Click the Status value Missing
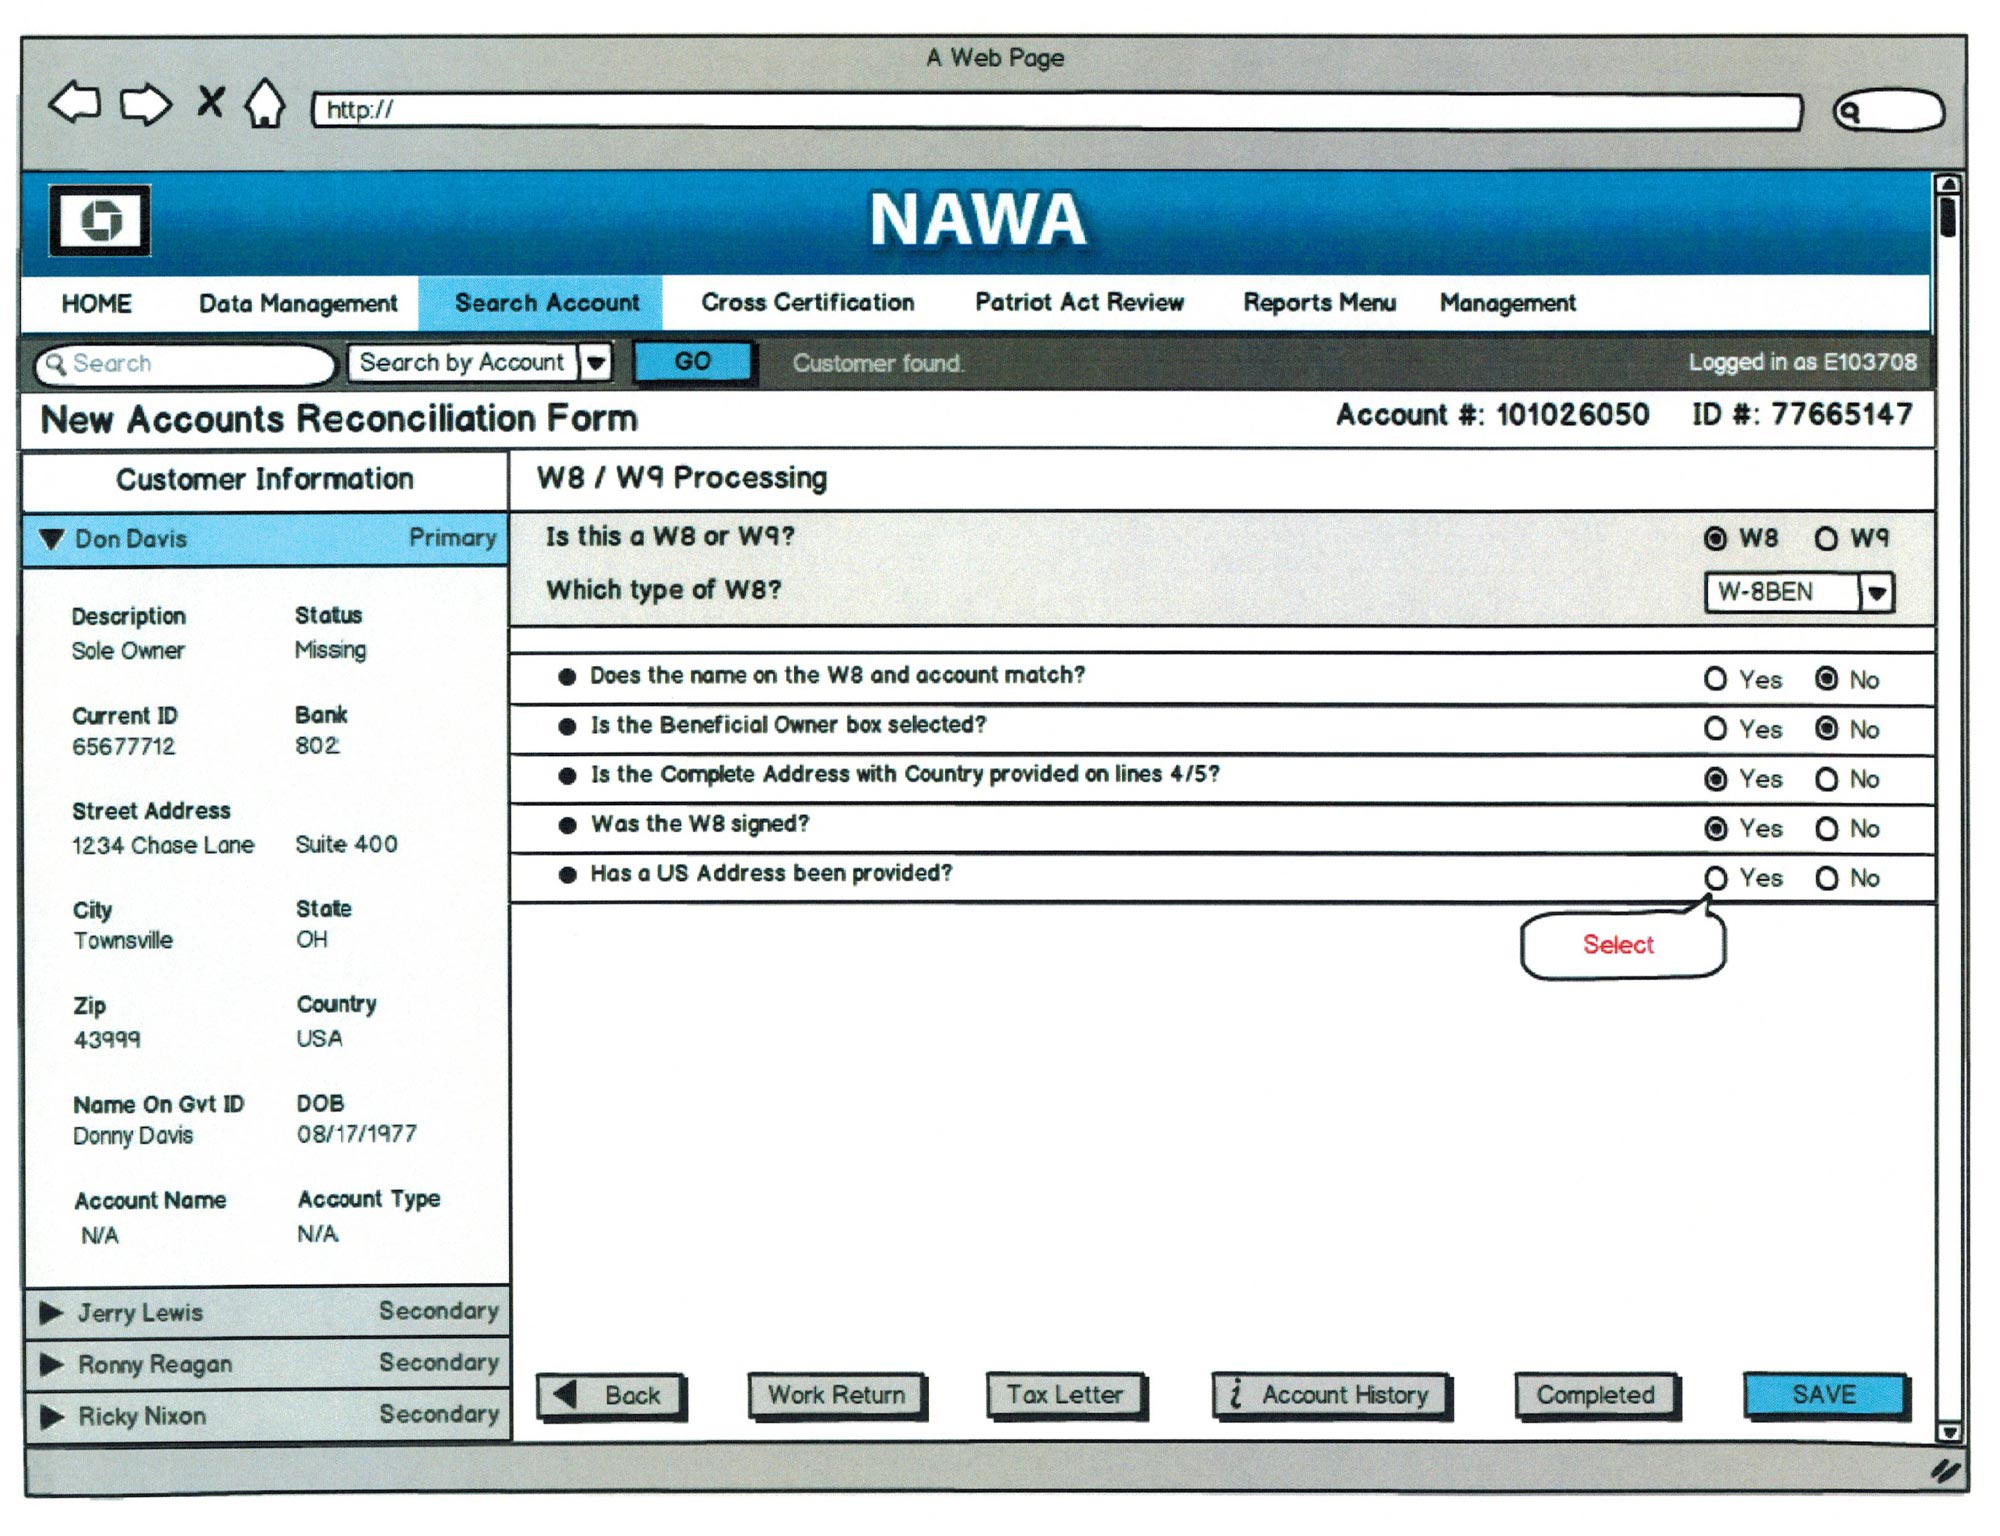The height and width of the screenshot is (1536, 2000). tap(331, 651)
